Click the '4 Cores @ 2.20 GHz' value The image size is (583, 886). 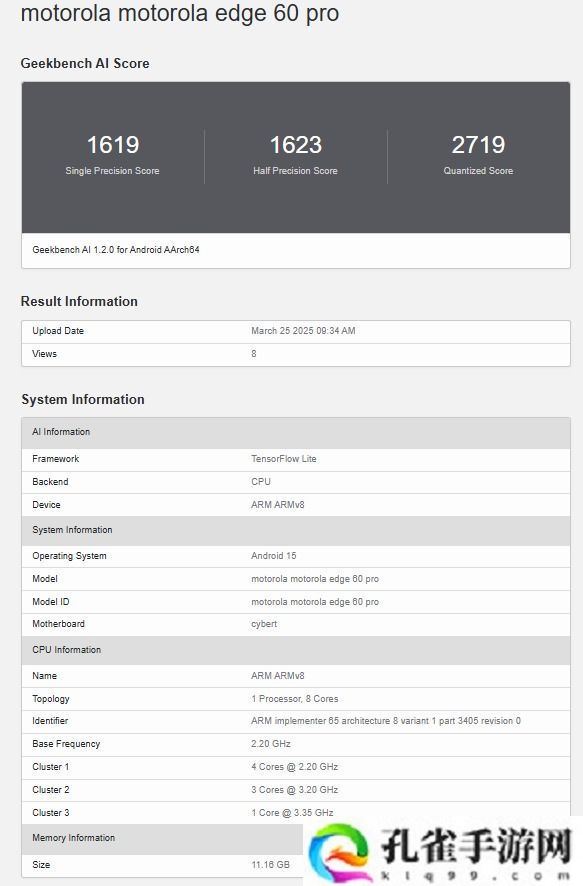click(x=295, y=767)
